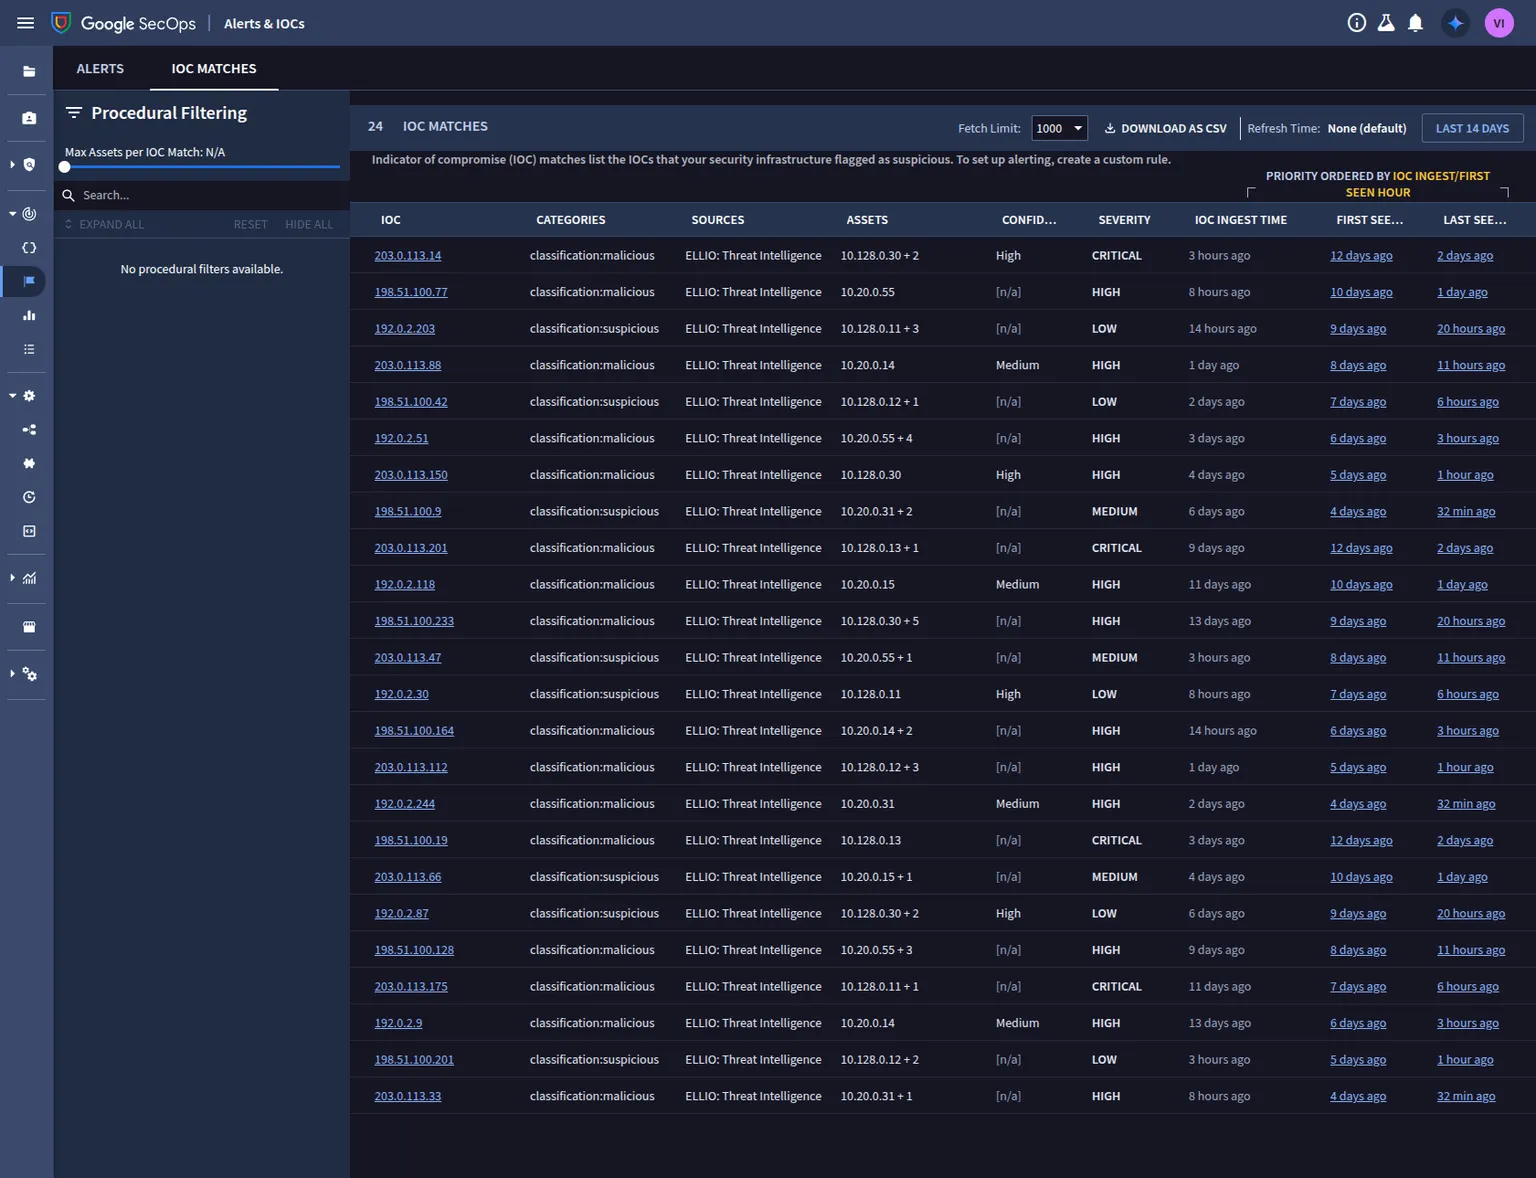The height and width of the screenshot is (1178, 1536).
Task: Open the shield search sidebar icon
Action: point(29,164)
